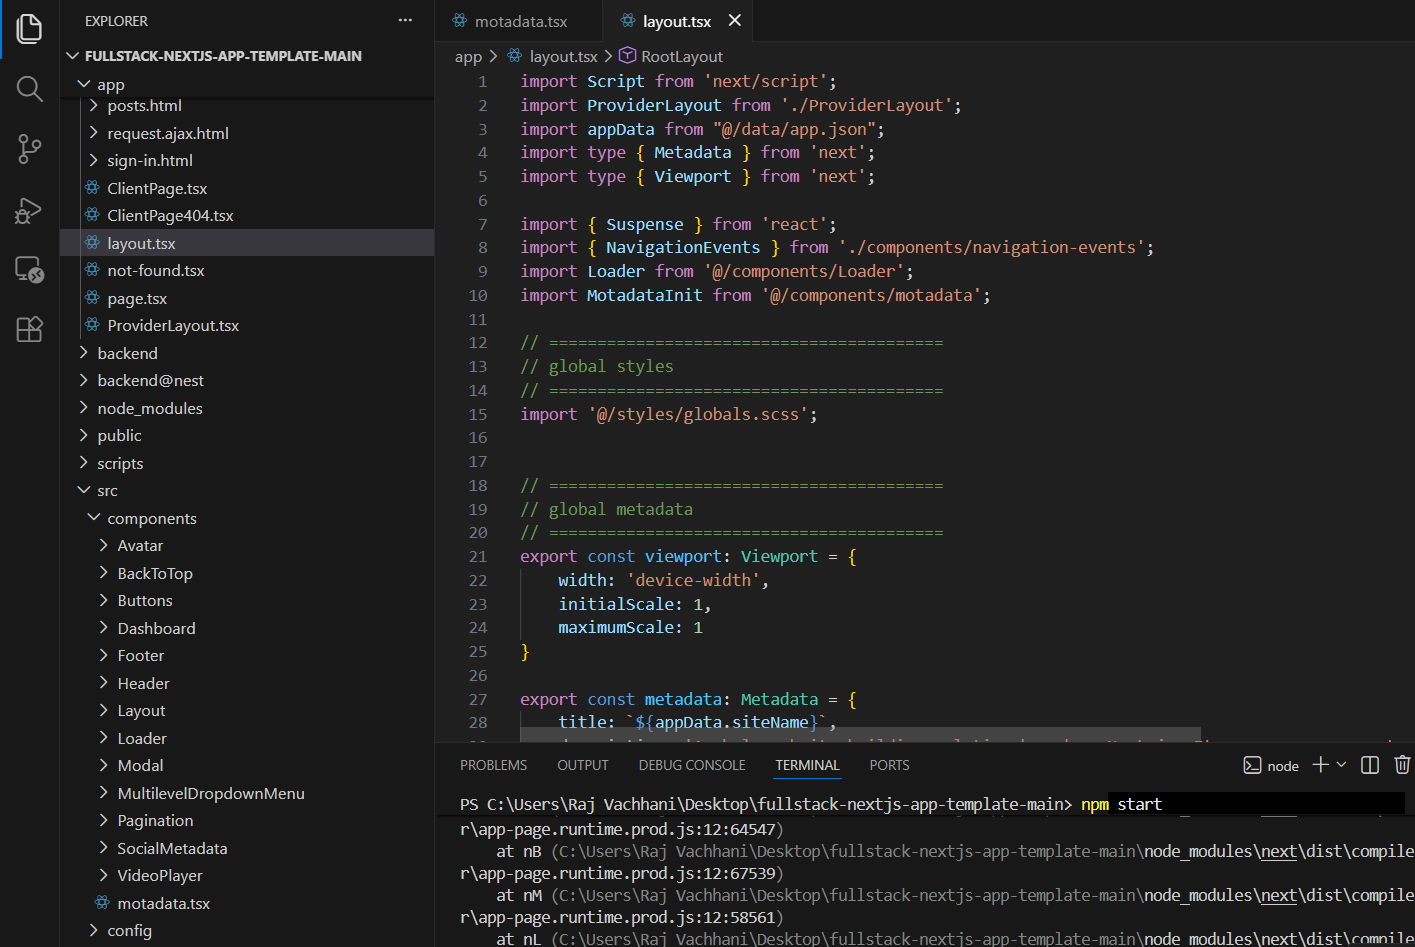Open motadata.tsx in components folder
The image size is (1415, 947).
(163, 903)
